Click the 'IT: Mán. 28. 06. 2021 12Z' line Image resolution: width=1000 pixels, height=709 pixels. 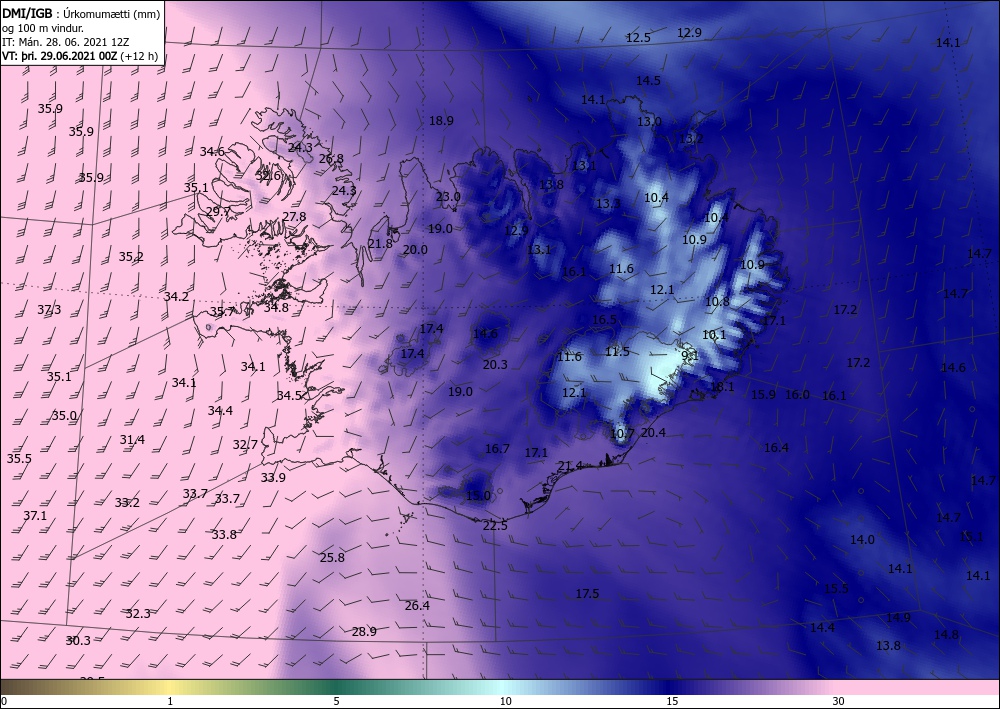[66, 41]
